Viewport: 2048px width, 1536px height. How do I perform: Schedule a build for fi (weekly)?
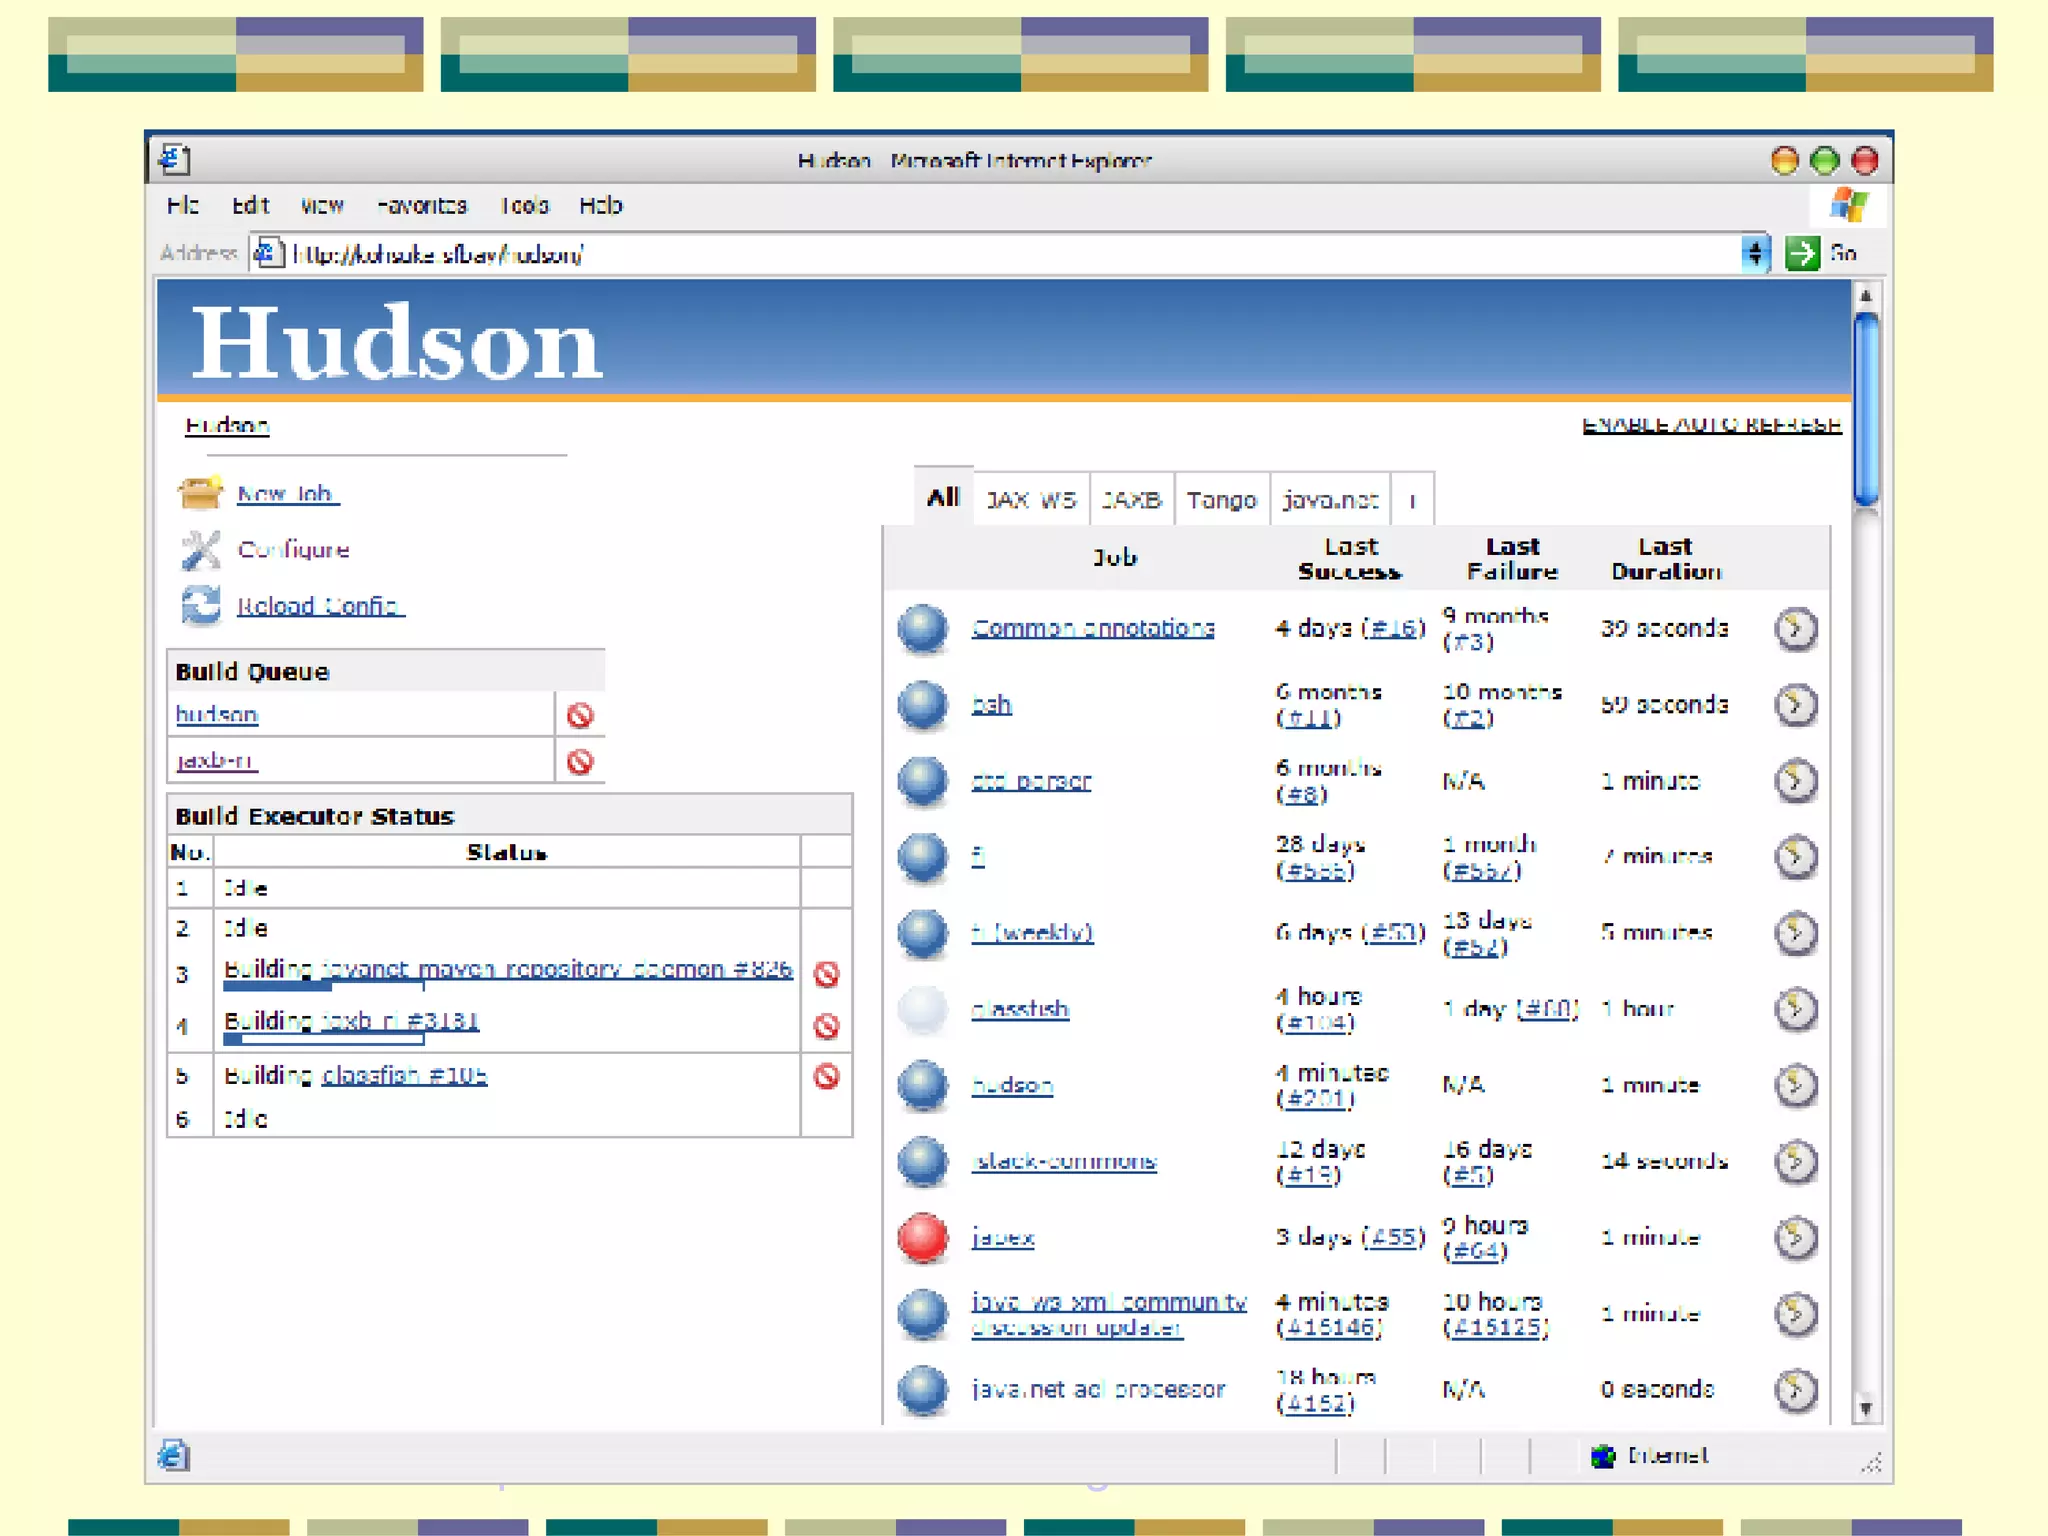1796,933
